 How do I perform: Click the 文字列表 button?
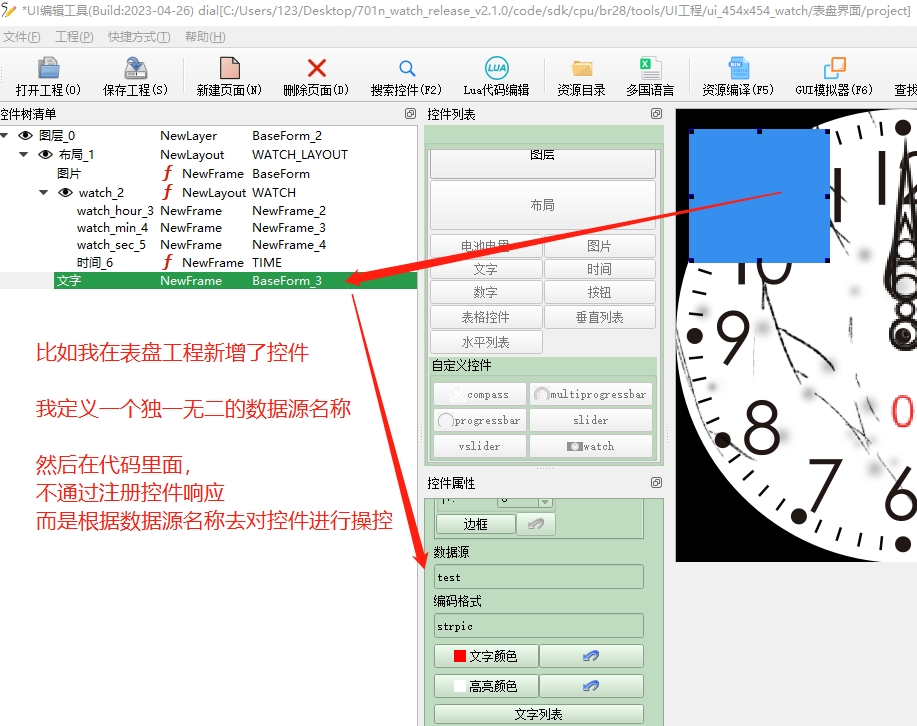(x=539, y=714)
